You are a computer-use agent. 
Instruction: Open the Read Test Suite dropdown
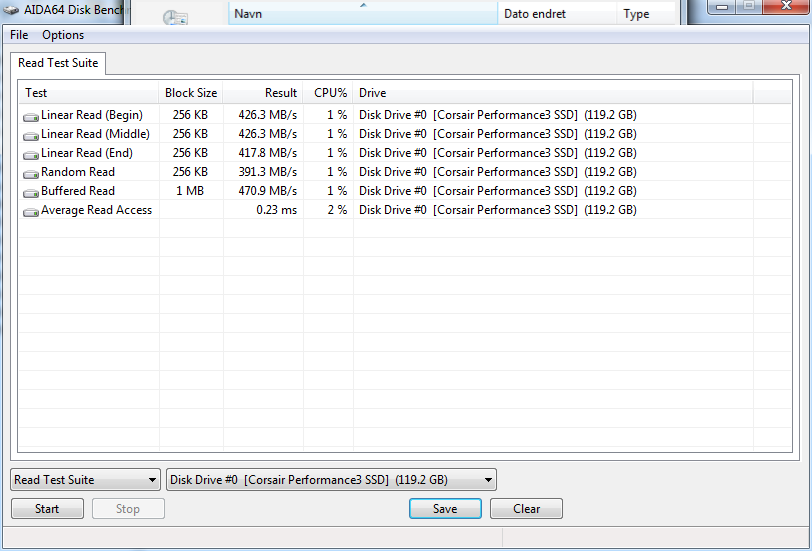coord(85,480)
